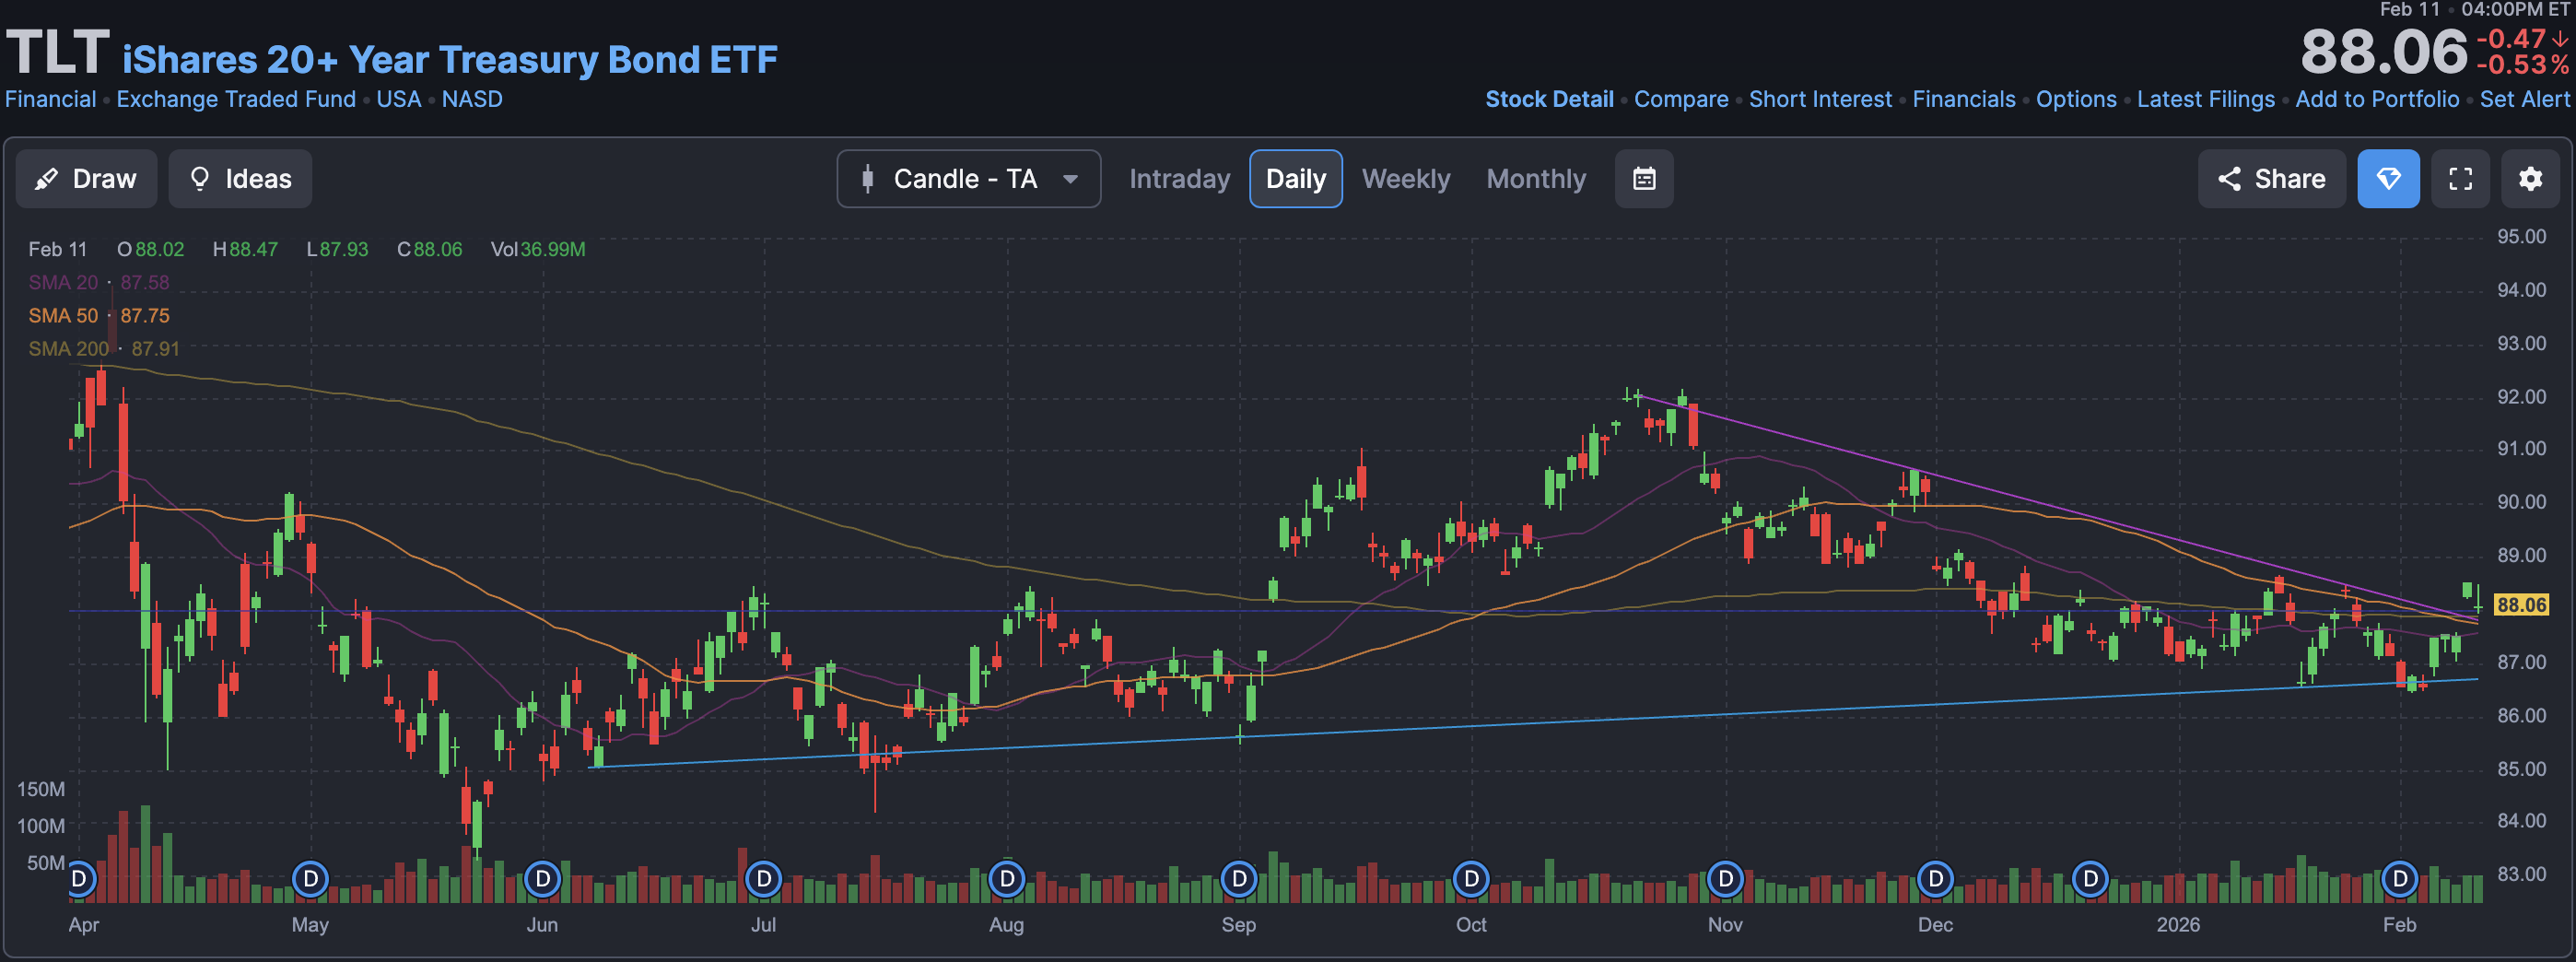Click the yellow 88.06 current price tag
The image size is (2576, 962).
tap(2521, 605)
